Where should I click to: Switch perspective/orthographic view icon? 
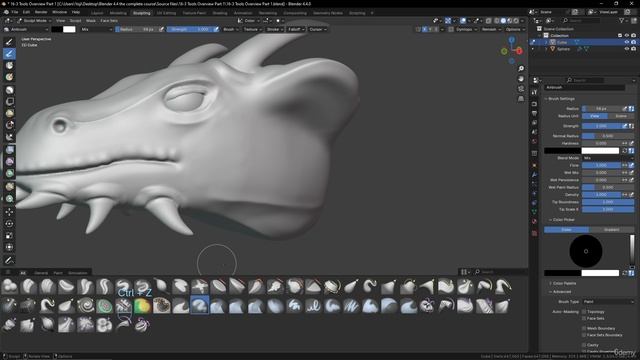point(521,99)
